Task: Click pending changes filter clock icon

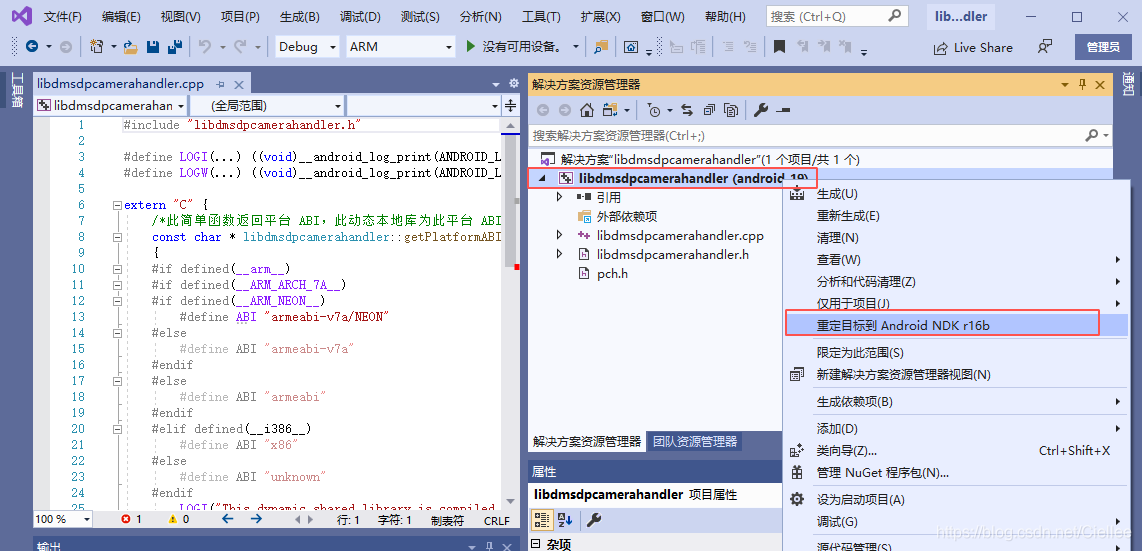Action: [x=654, y=110]
